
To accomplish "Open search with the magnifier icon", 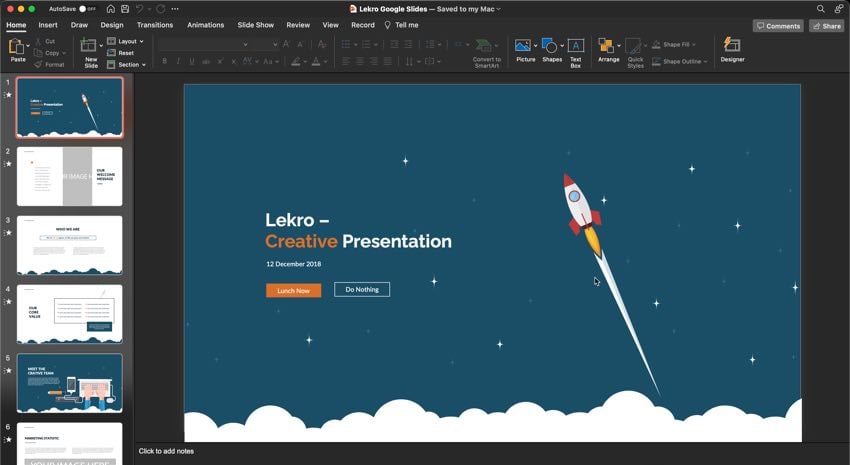I will [821, 9].
